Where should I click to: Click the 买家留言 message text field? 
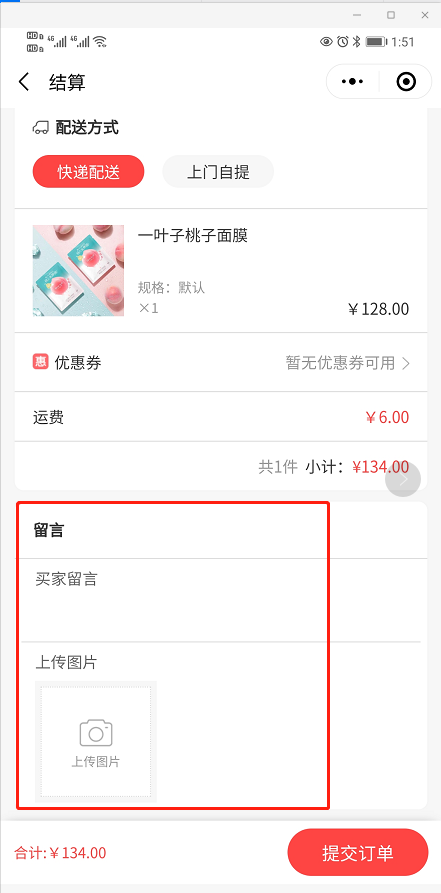coord(220,600)
